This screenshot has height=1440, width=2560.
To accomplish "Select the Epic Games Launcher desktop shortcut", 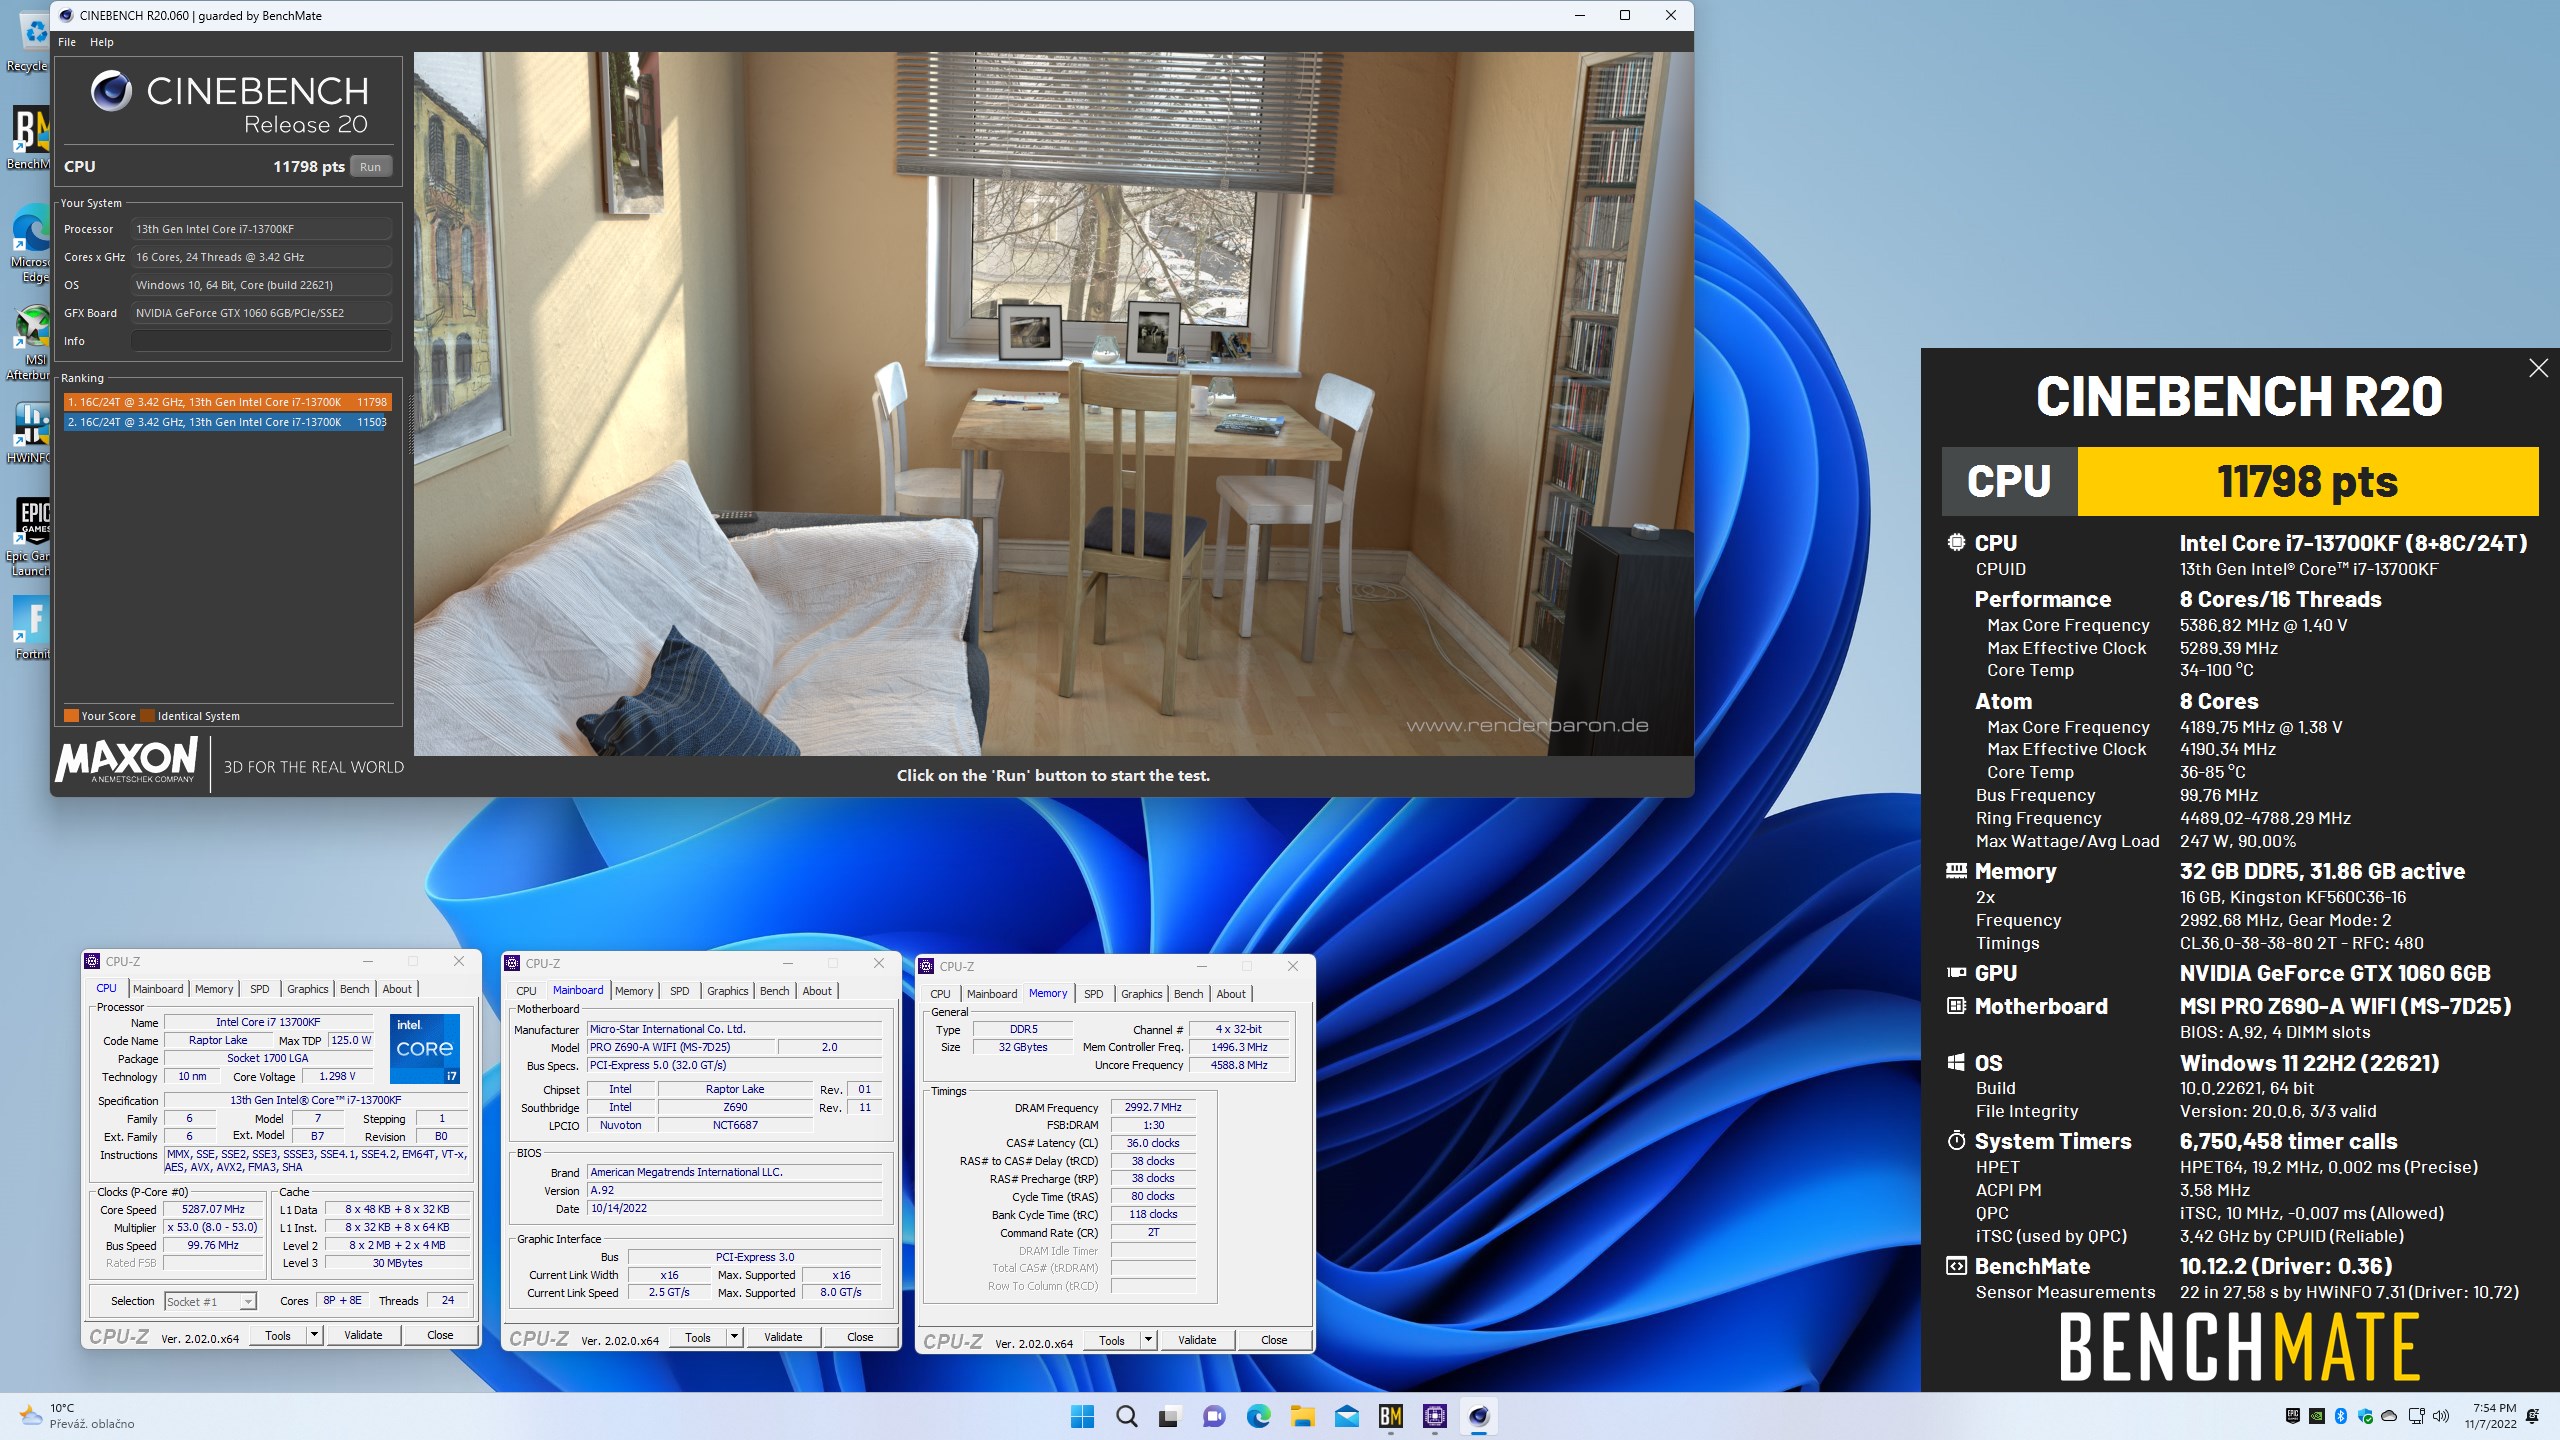I will [27, 538].
